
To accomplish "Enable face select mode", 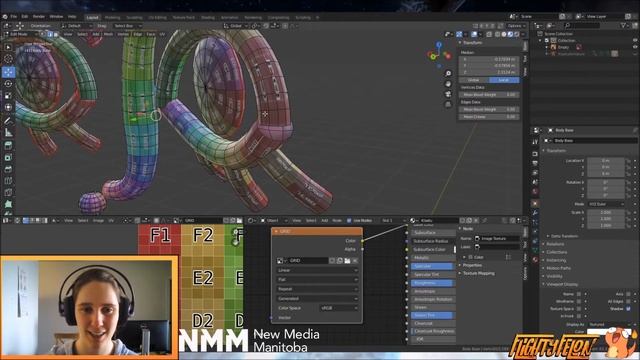I will pyautogui.click(x=56, y=34).
